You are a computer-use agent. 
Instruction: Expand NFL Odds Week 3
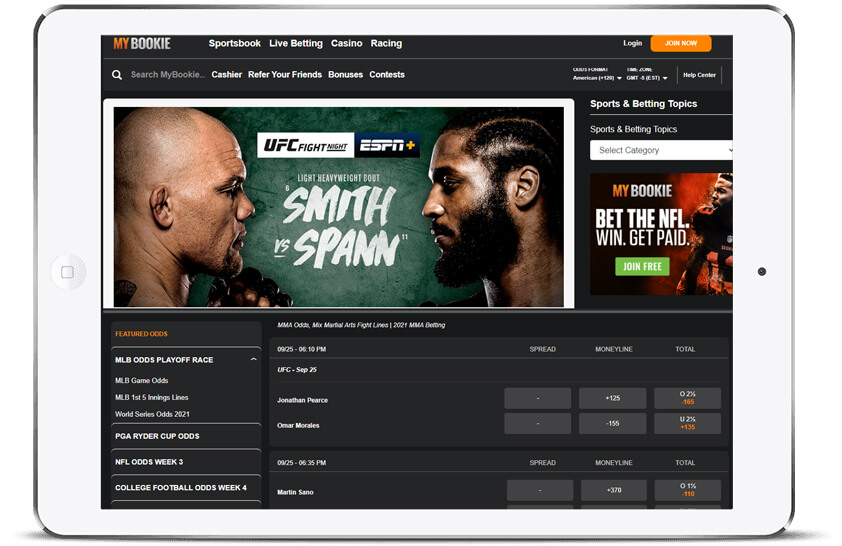186,462
